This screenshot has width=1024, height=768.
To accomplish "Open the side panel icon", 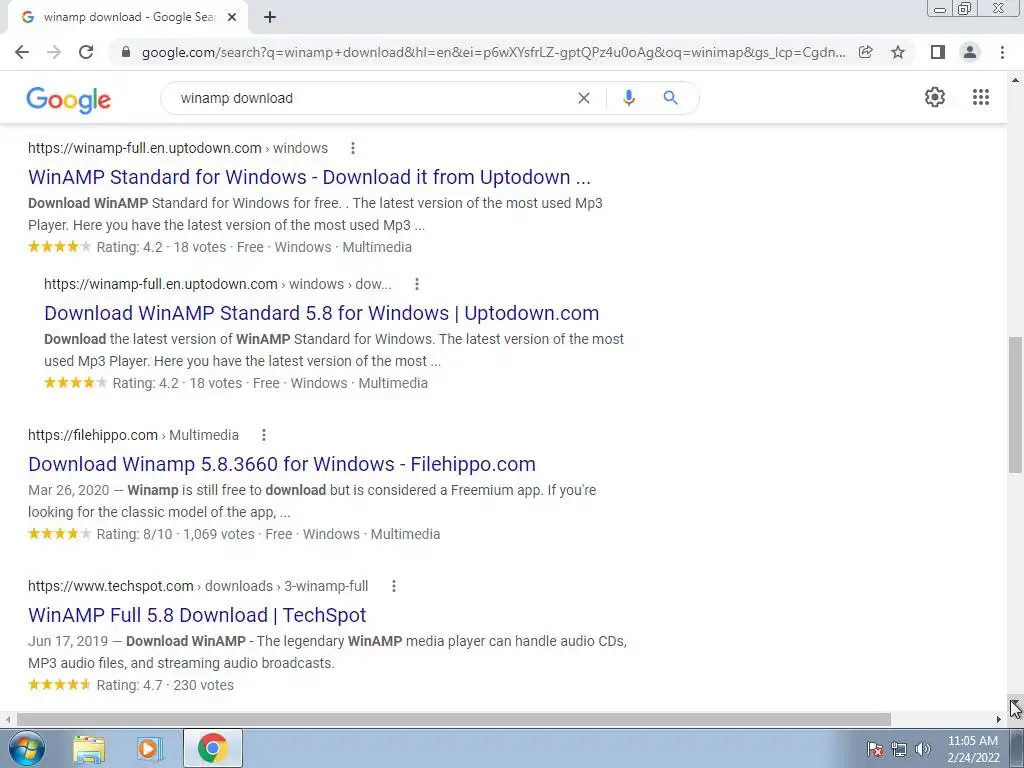I will (x=938, y=52).
